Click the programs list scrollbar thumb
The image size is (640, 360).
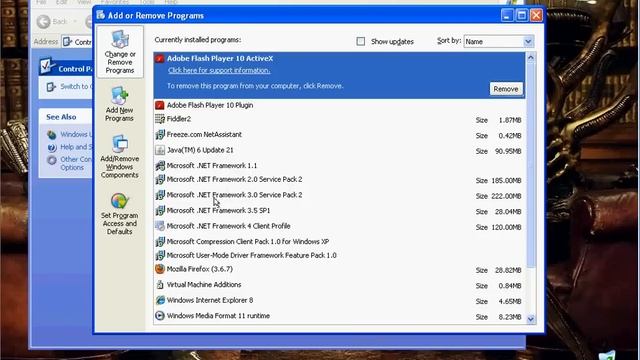point(531,165)
